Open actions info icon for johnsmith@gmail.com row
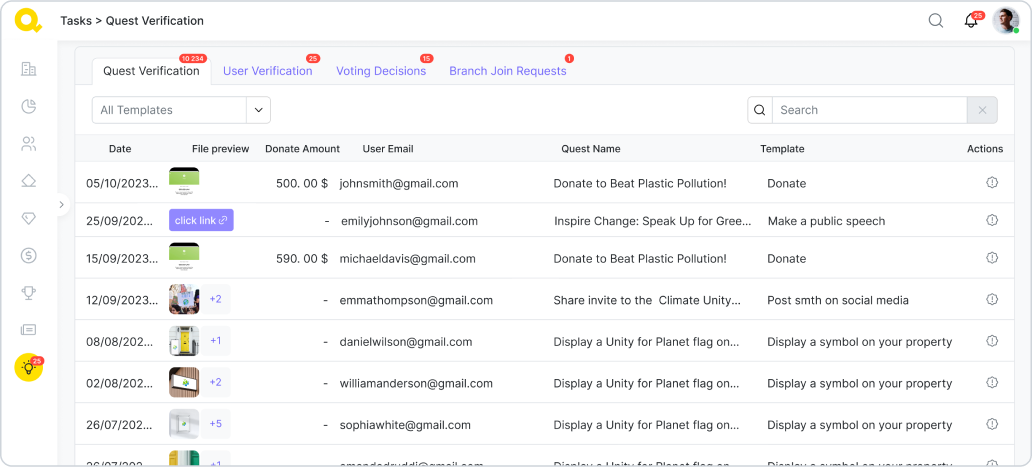 (992, 183)
